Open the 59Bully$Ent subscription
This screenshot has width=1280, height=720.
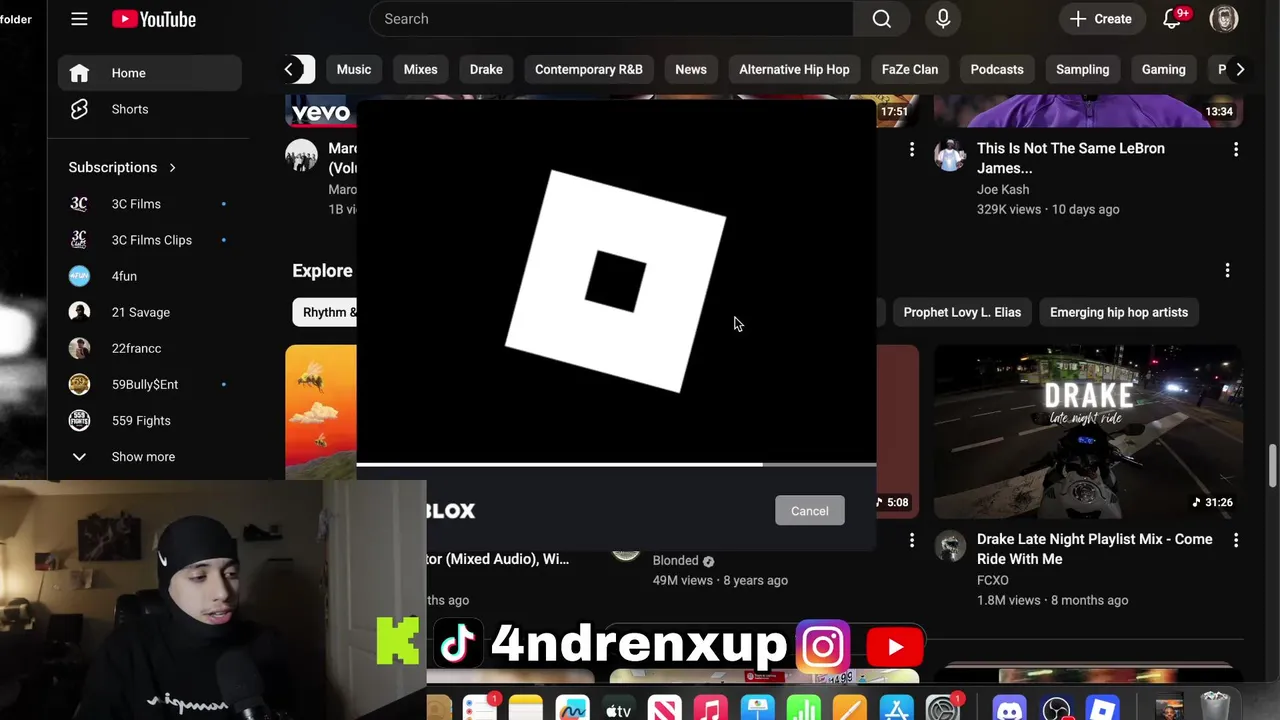click(149, 384)
